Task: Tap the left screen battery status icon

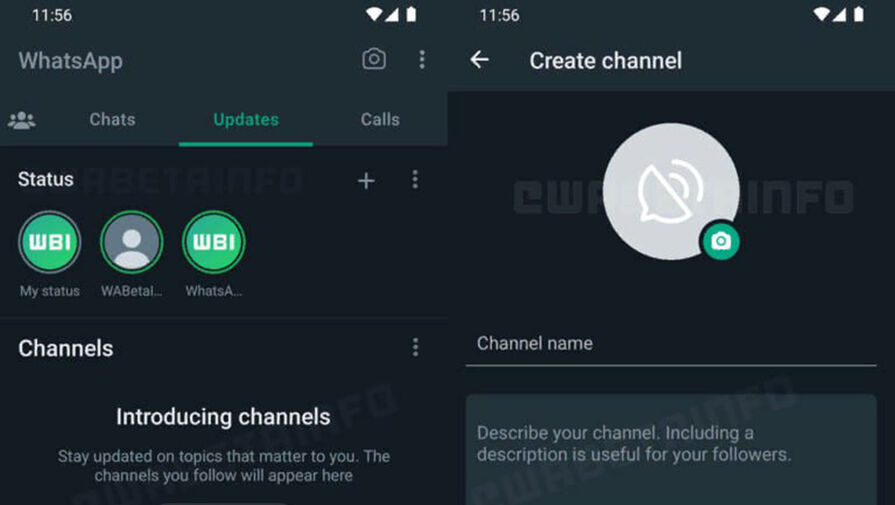Action: click(x=411, y=15)
